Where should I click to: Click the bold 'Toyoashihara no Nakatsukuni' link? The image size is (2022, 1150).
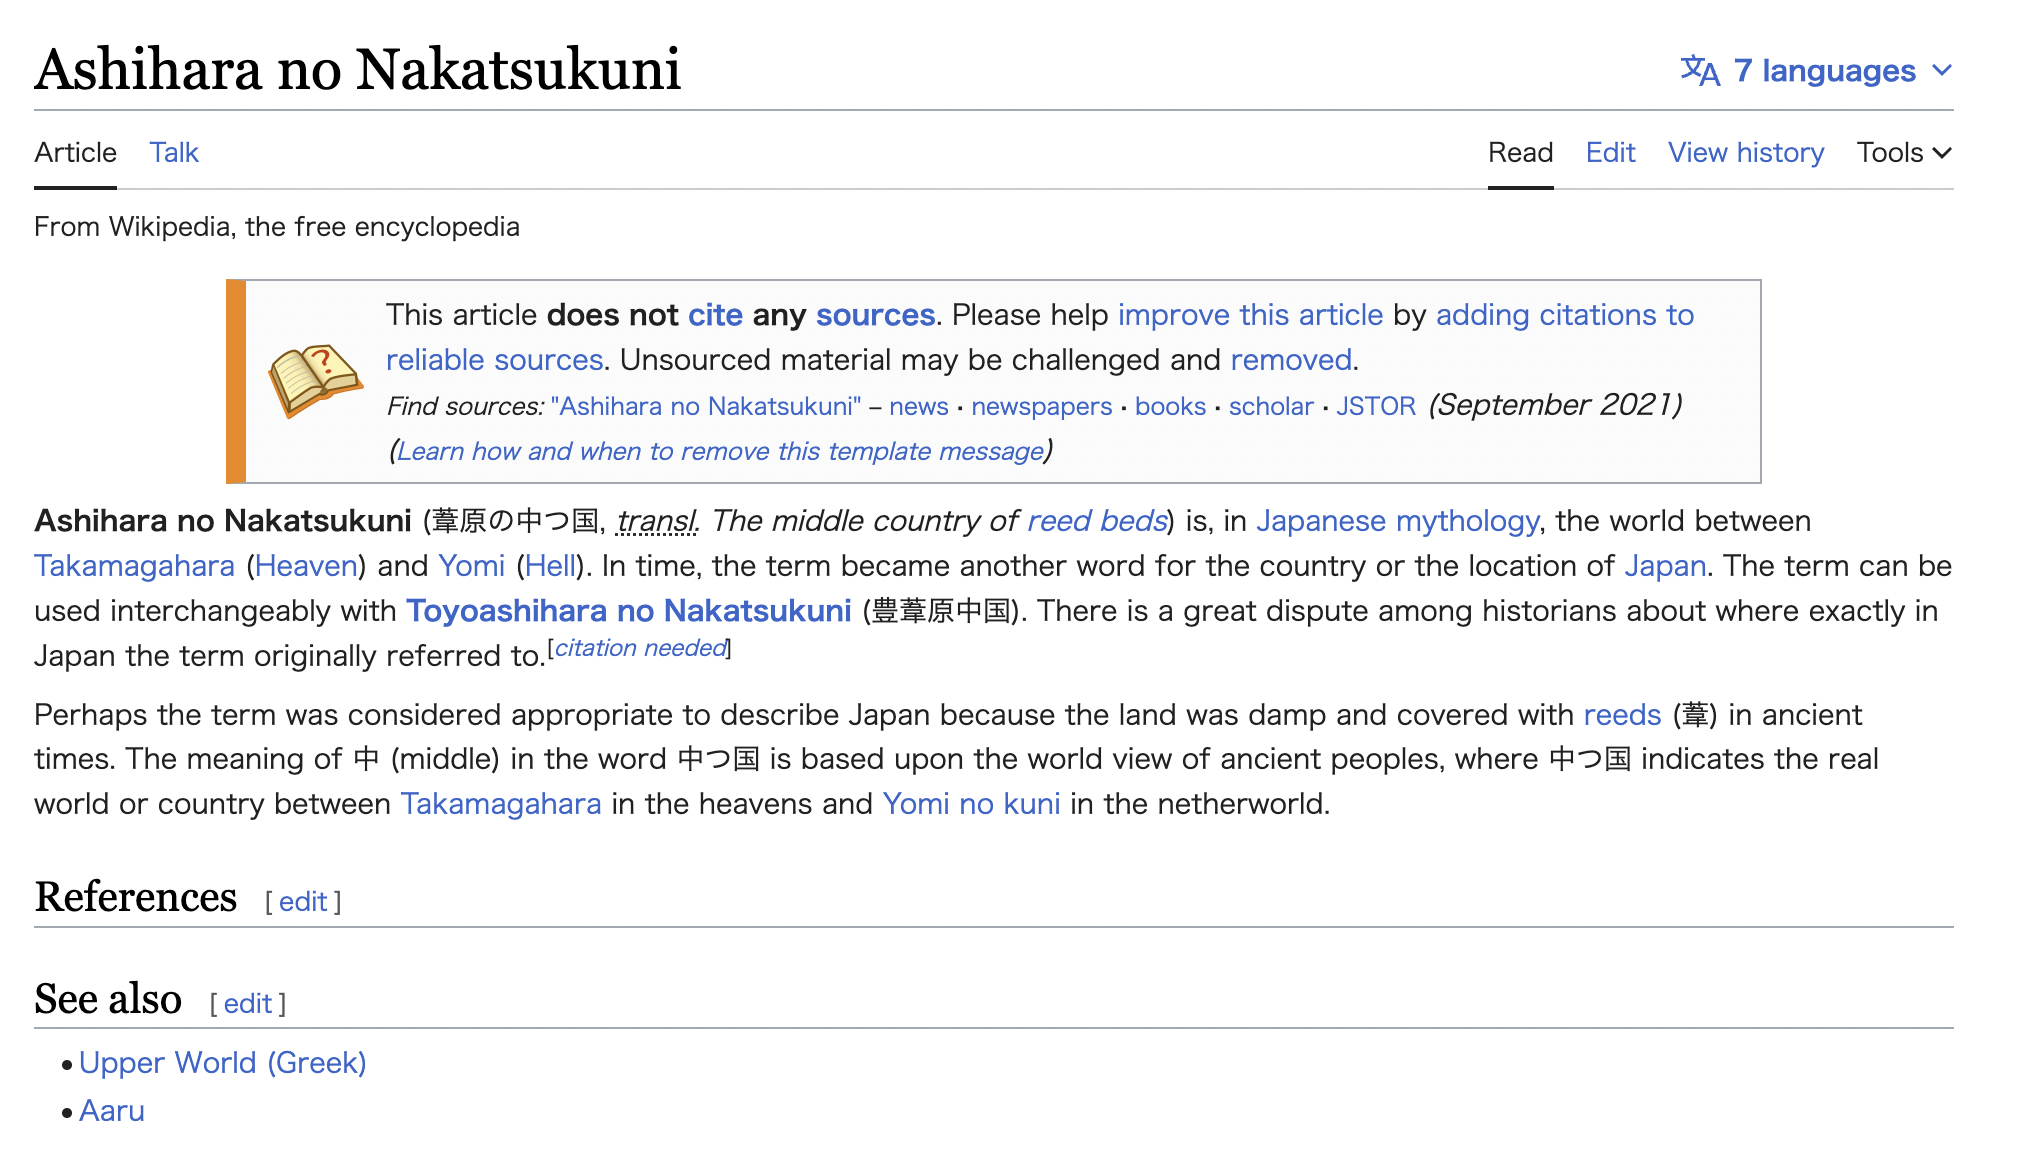[x=628, y=611]
